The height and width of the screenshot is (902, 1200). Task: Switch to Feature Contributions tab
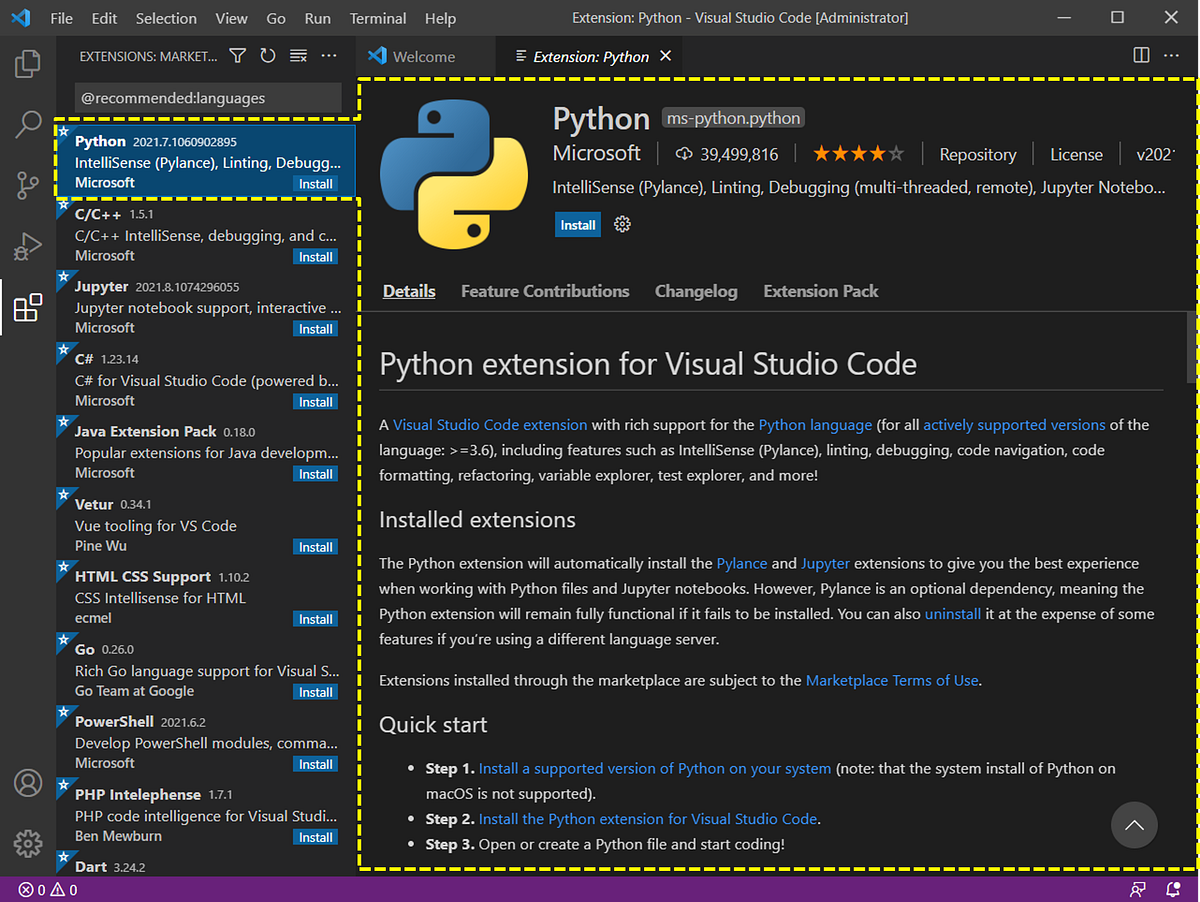tap(545, 291)
